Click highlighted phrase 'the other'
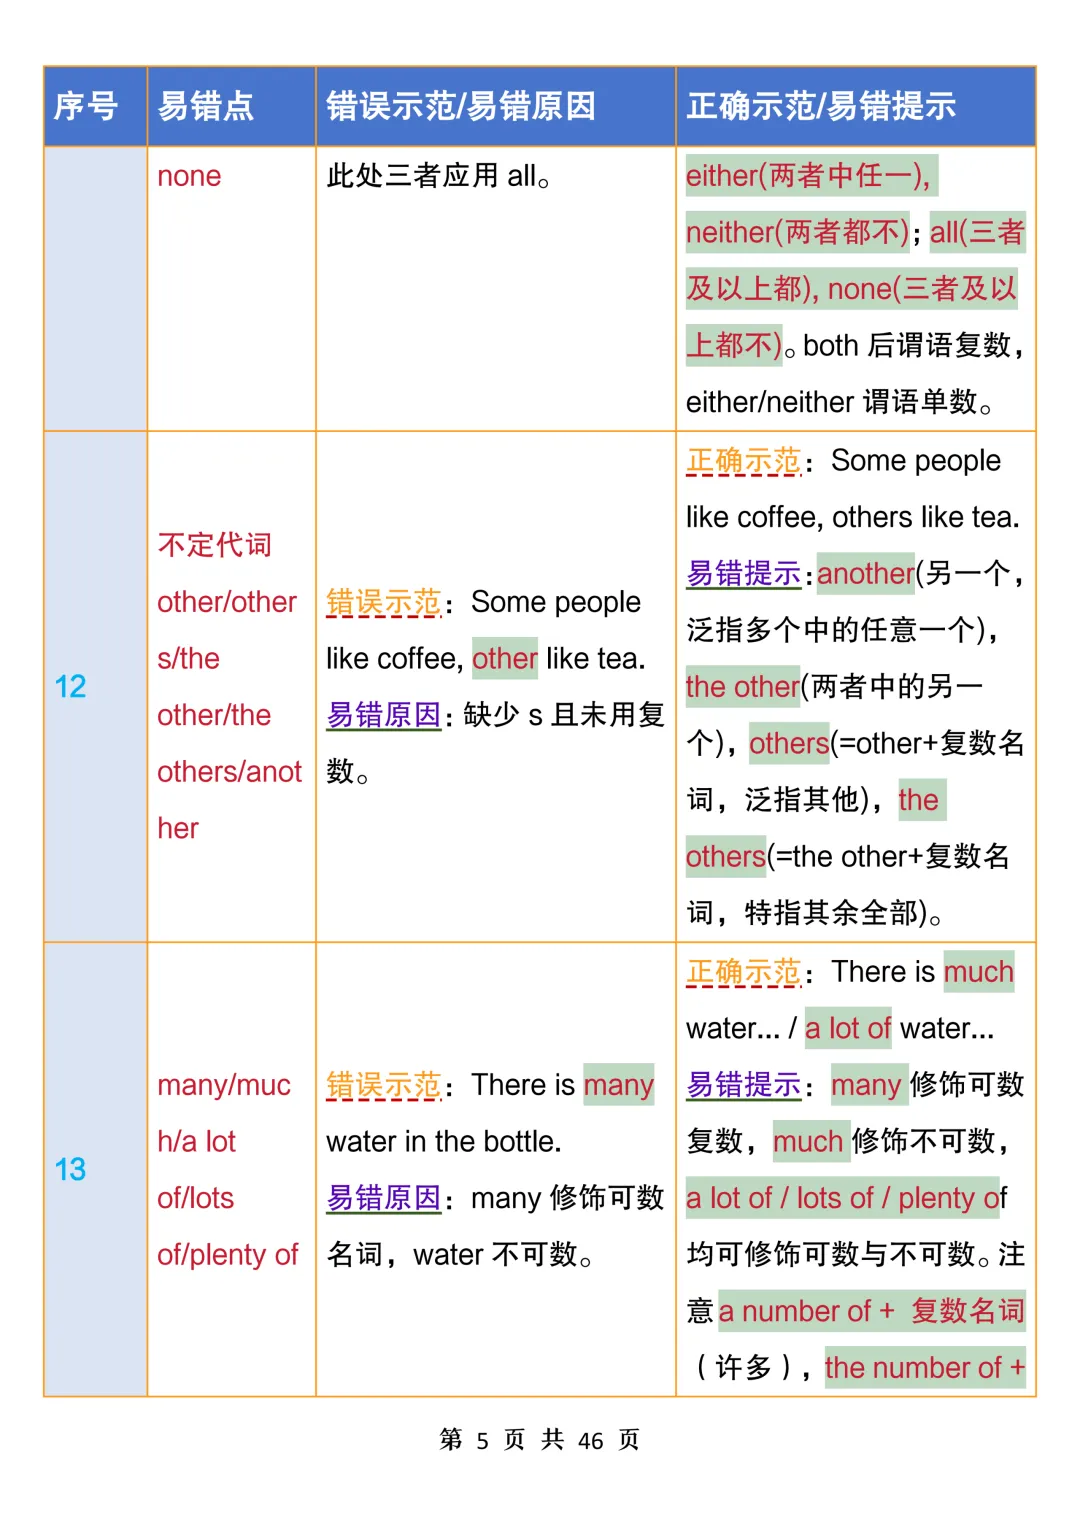Viewport: 1080px width, 1527px height. pyautogui.click(x=742, y=686)
